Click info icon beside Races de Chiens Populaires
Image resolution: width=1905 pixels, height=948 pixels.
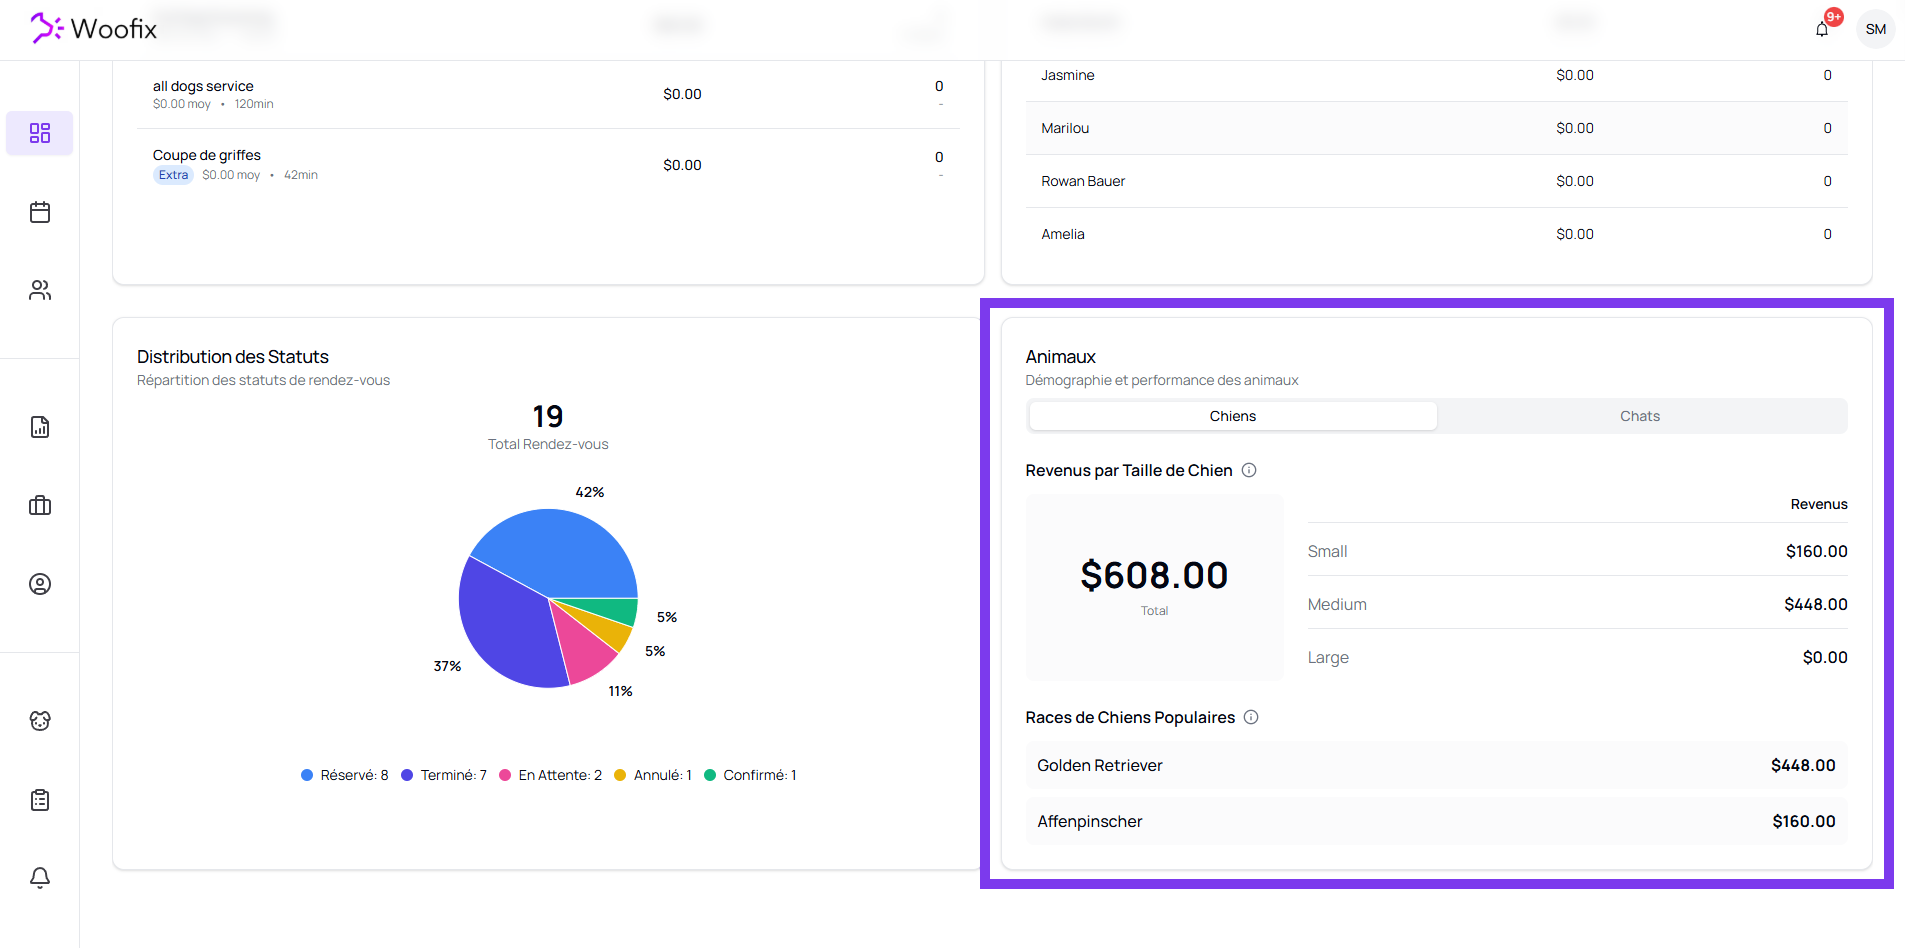1251,717
